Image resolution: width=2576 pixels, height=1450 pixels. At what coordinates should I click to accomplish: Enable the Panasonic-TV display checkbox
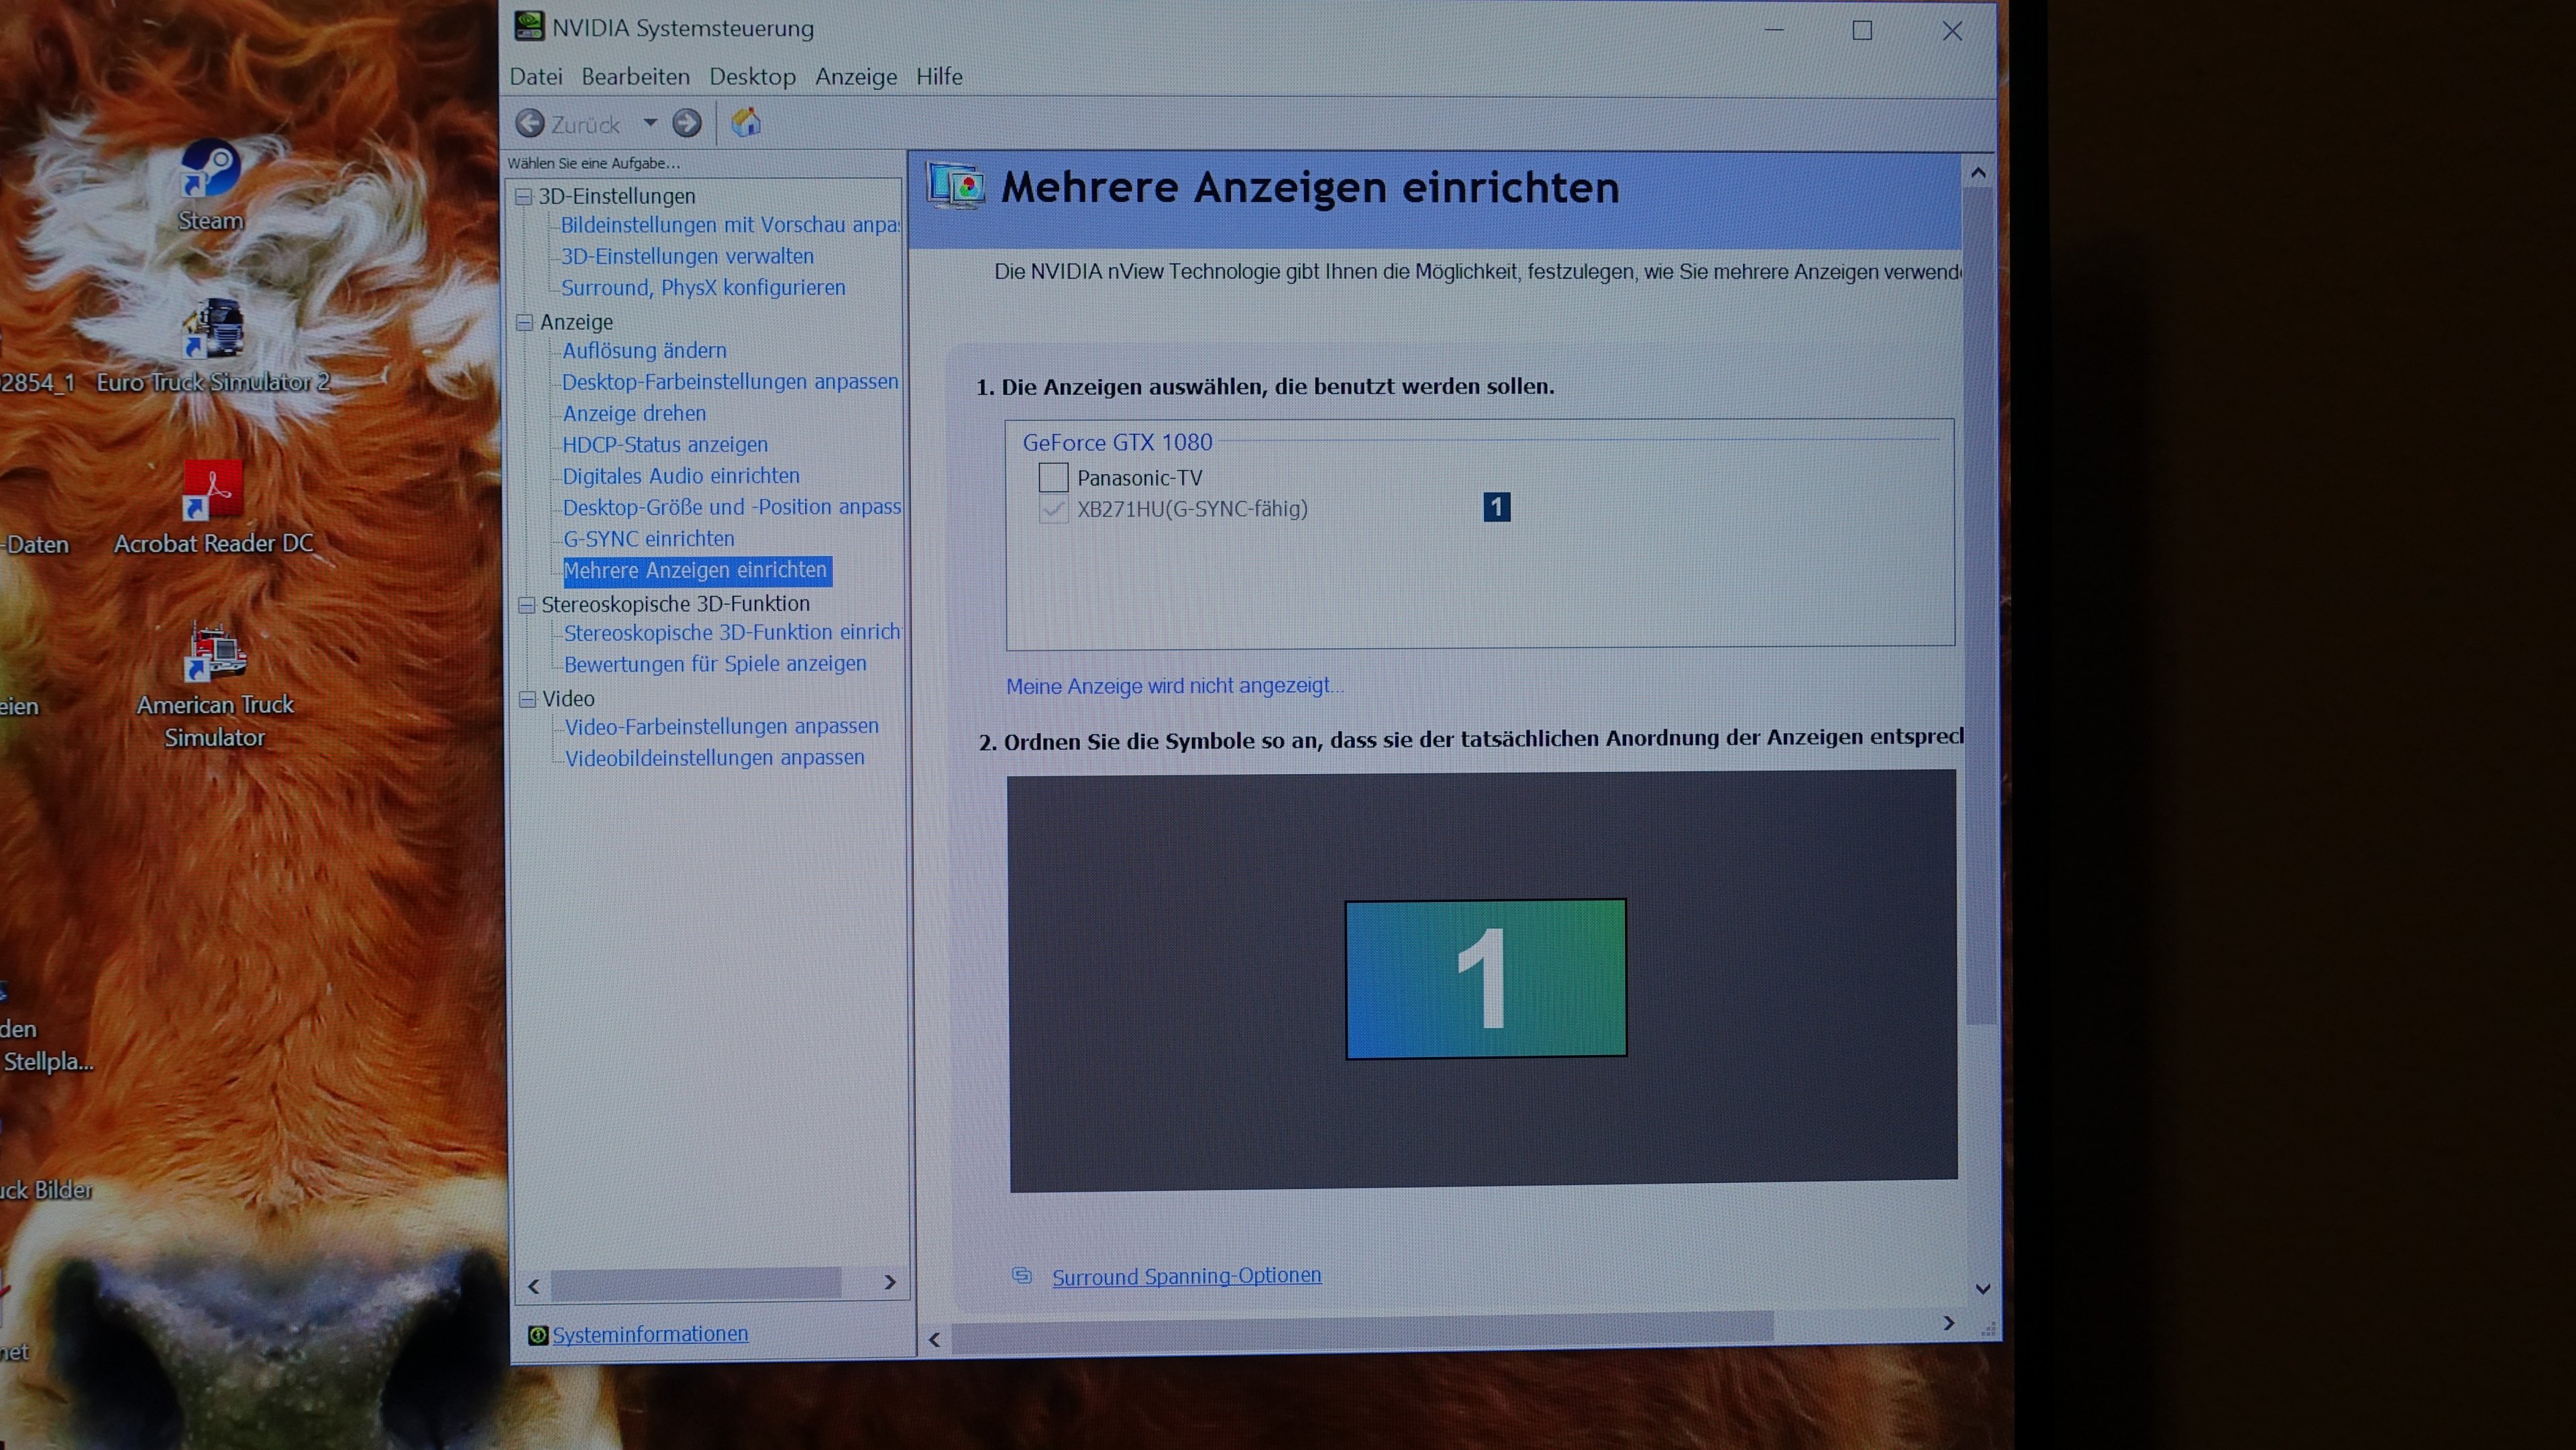coord(1053,478)
